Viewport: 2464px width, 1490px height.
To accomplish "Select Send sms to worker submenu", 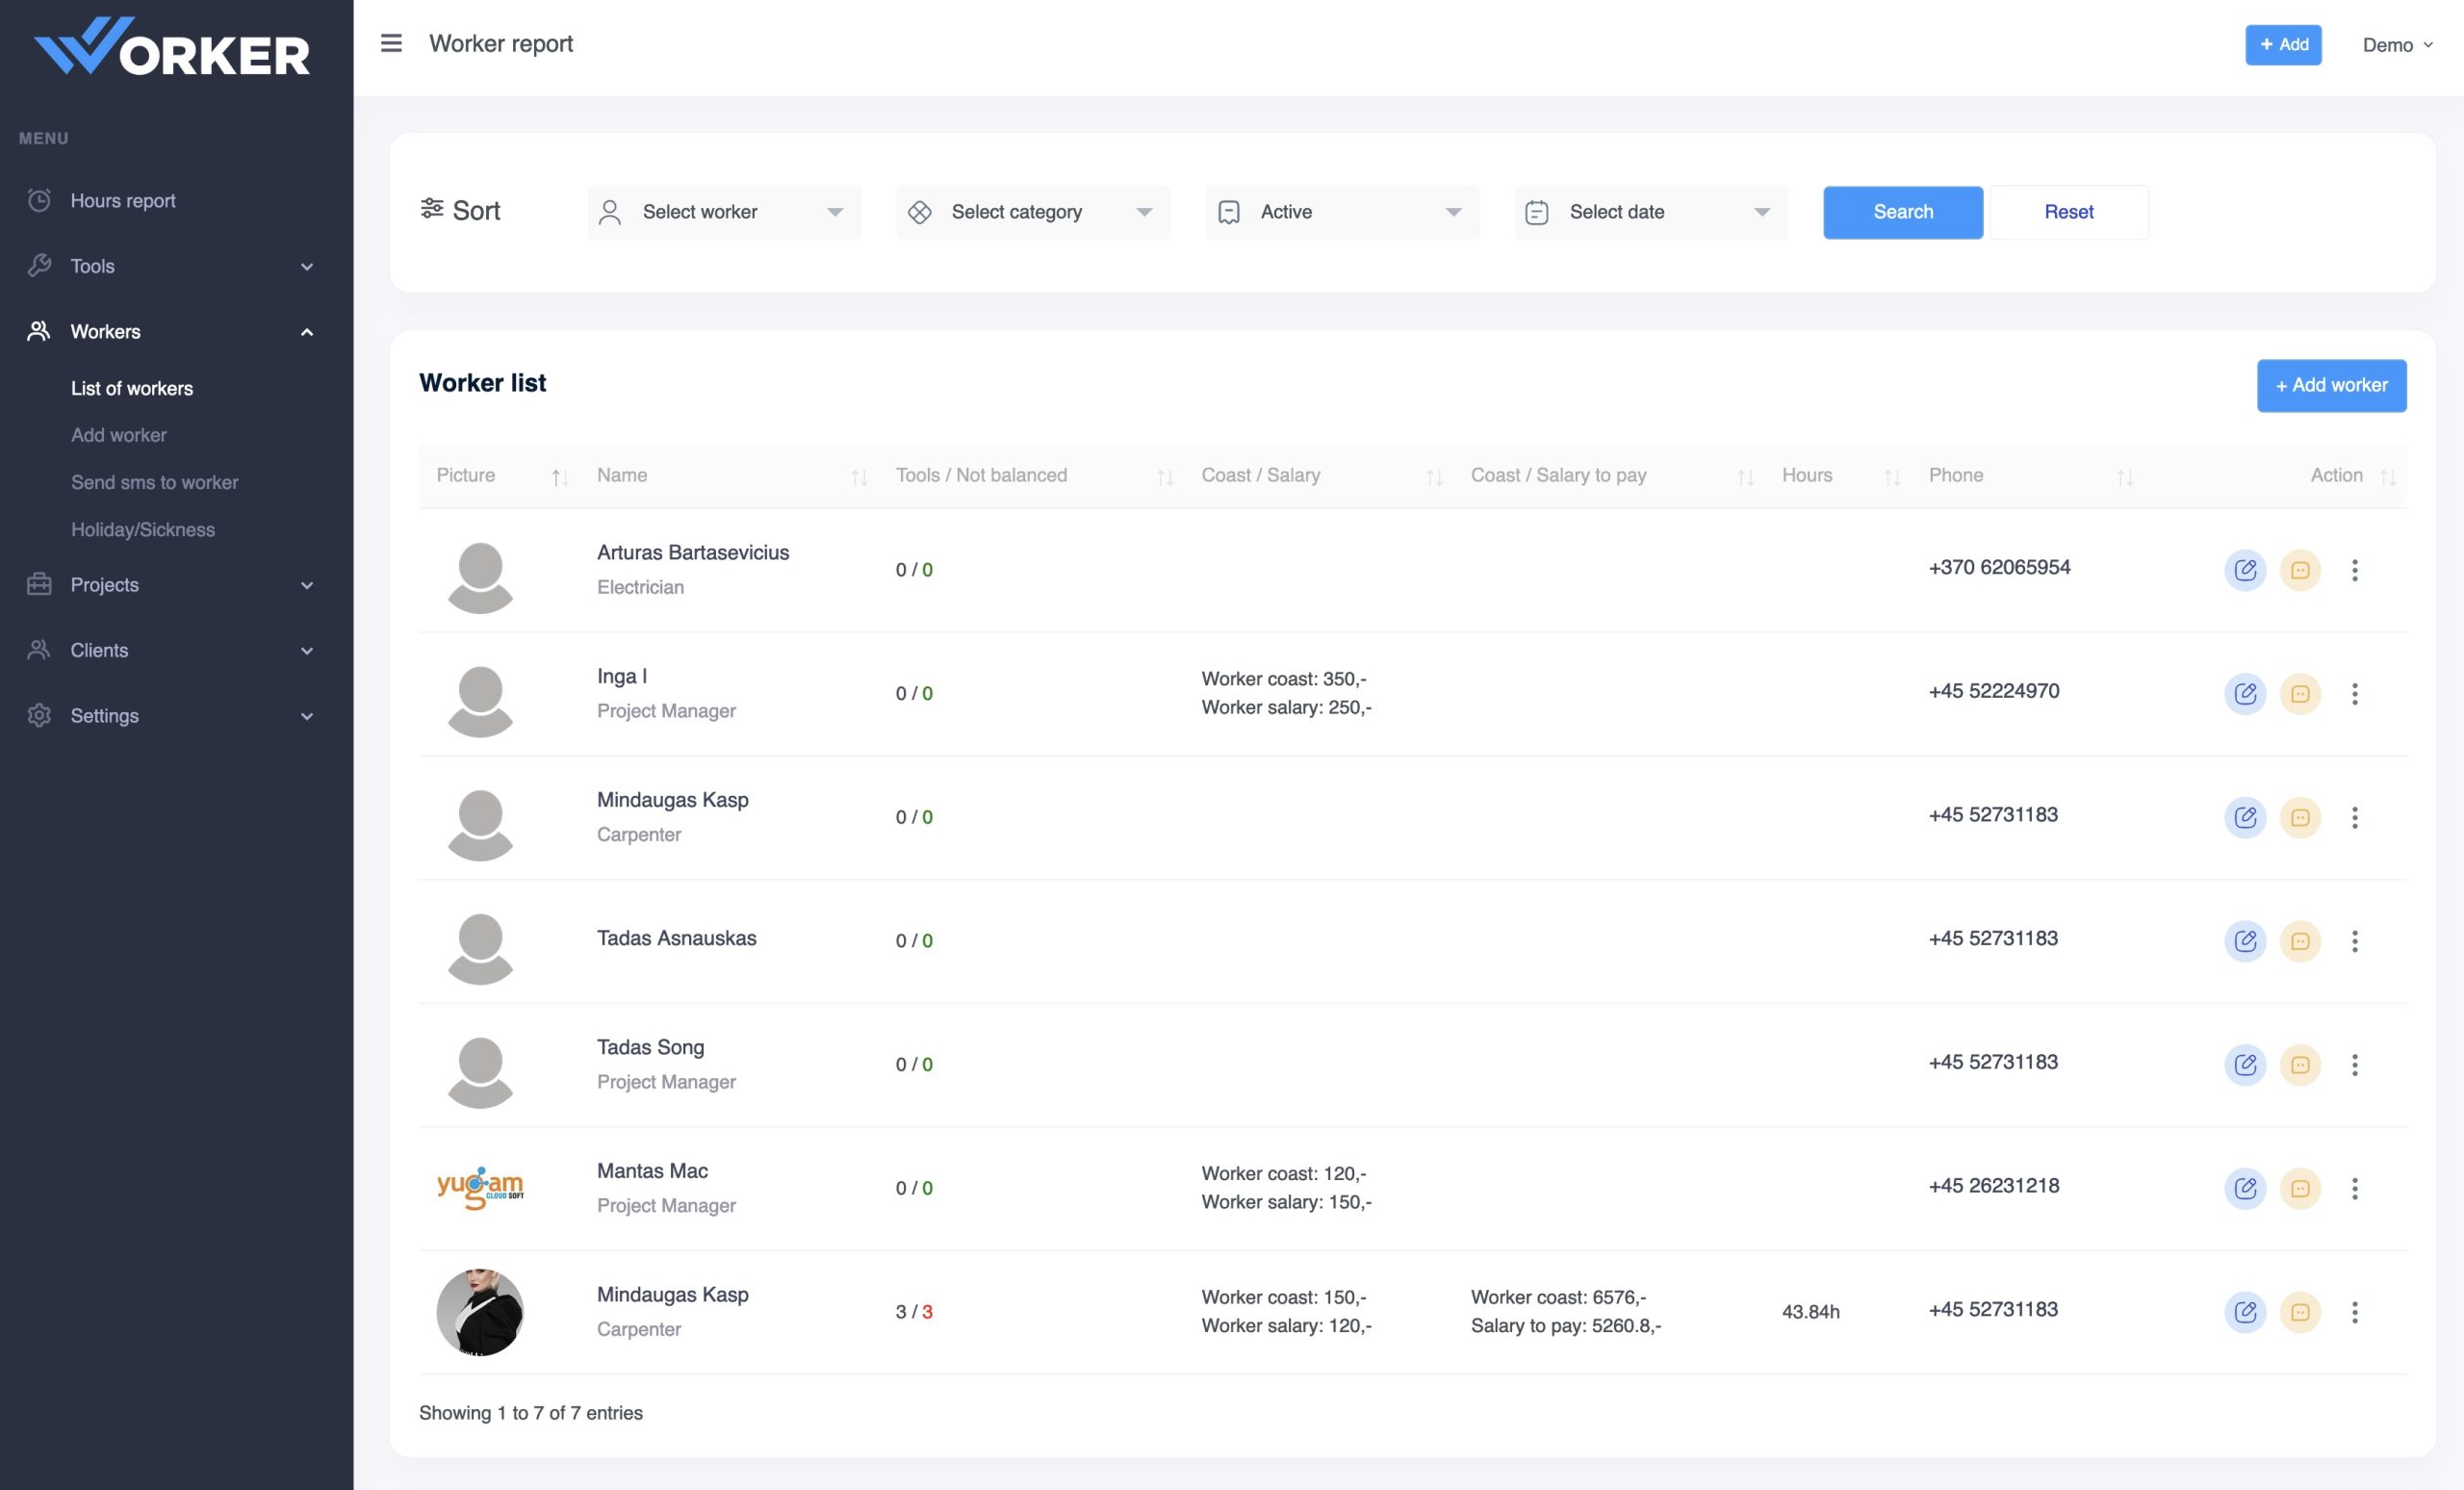I will (154, 482).
